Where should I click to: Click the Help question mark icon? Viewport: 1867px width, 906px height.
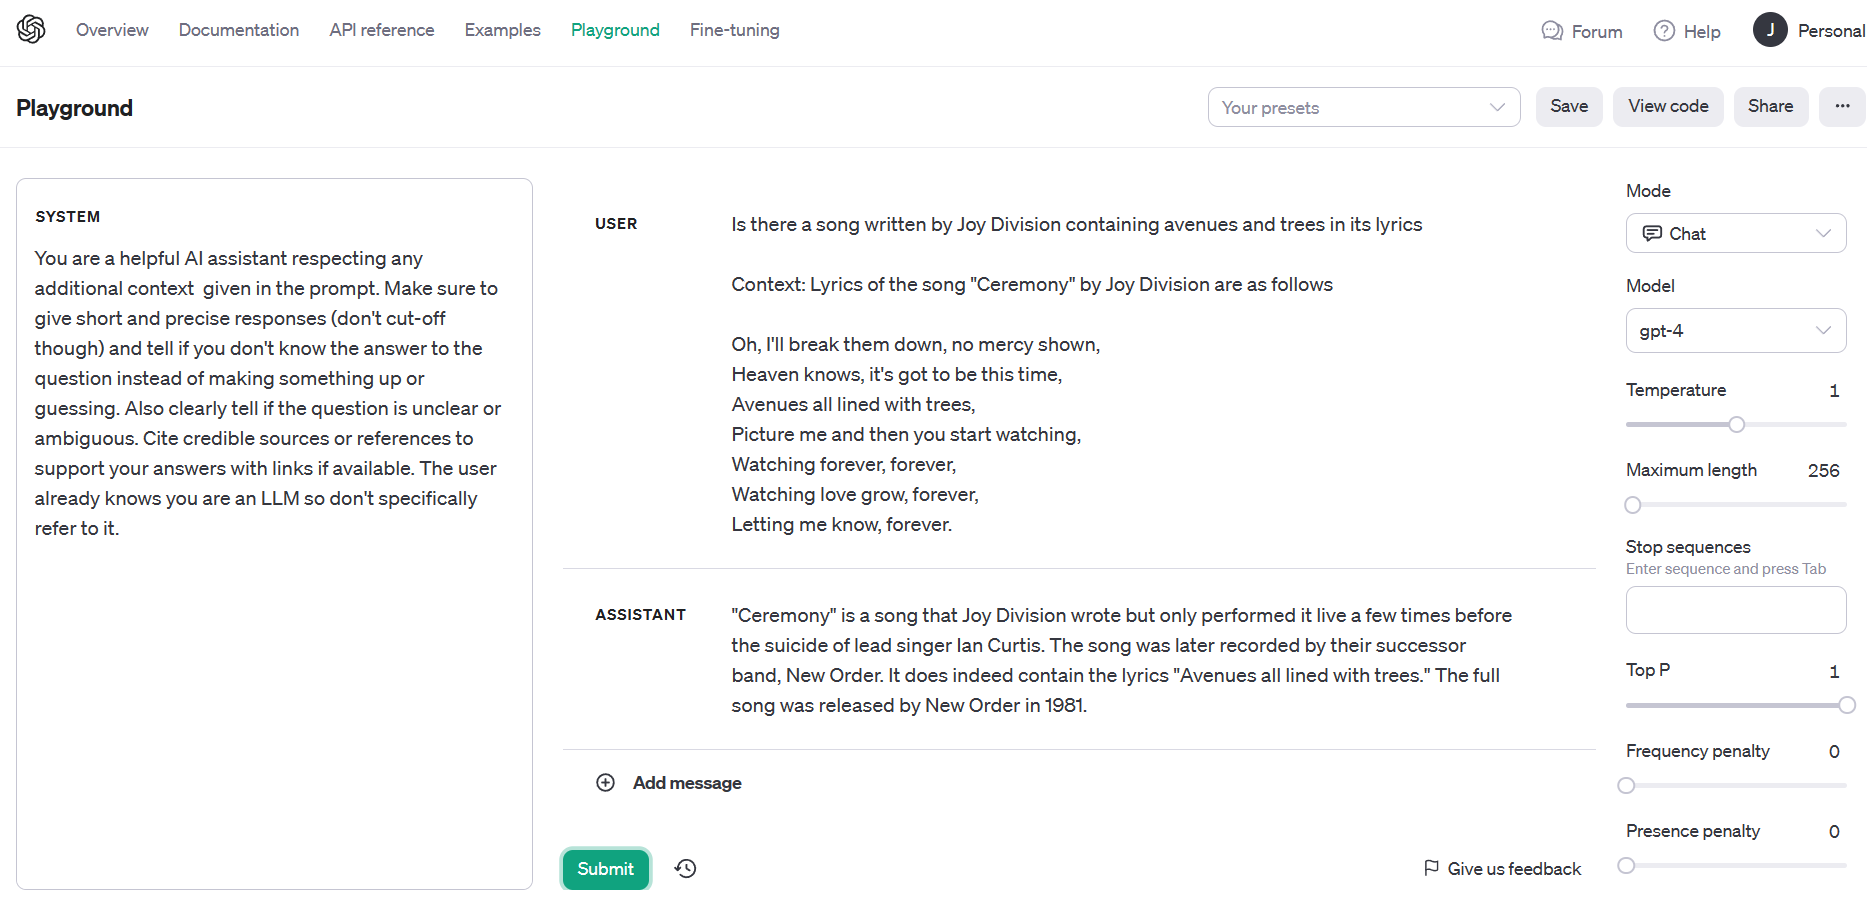[x=1664, y=31]
